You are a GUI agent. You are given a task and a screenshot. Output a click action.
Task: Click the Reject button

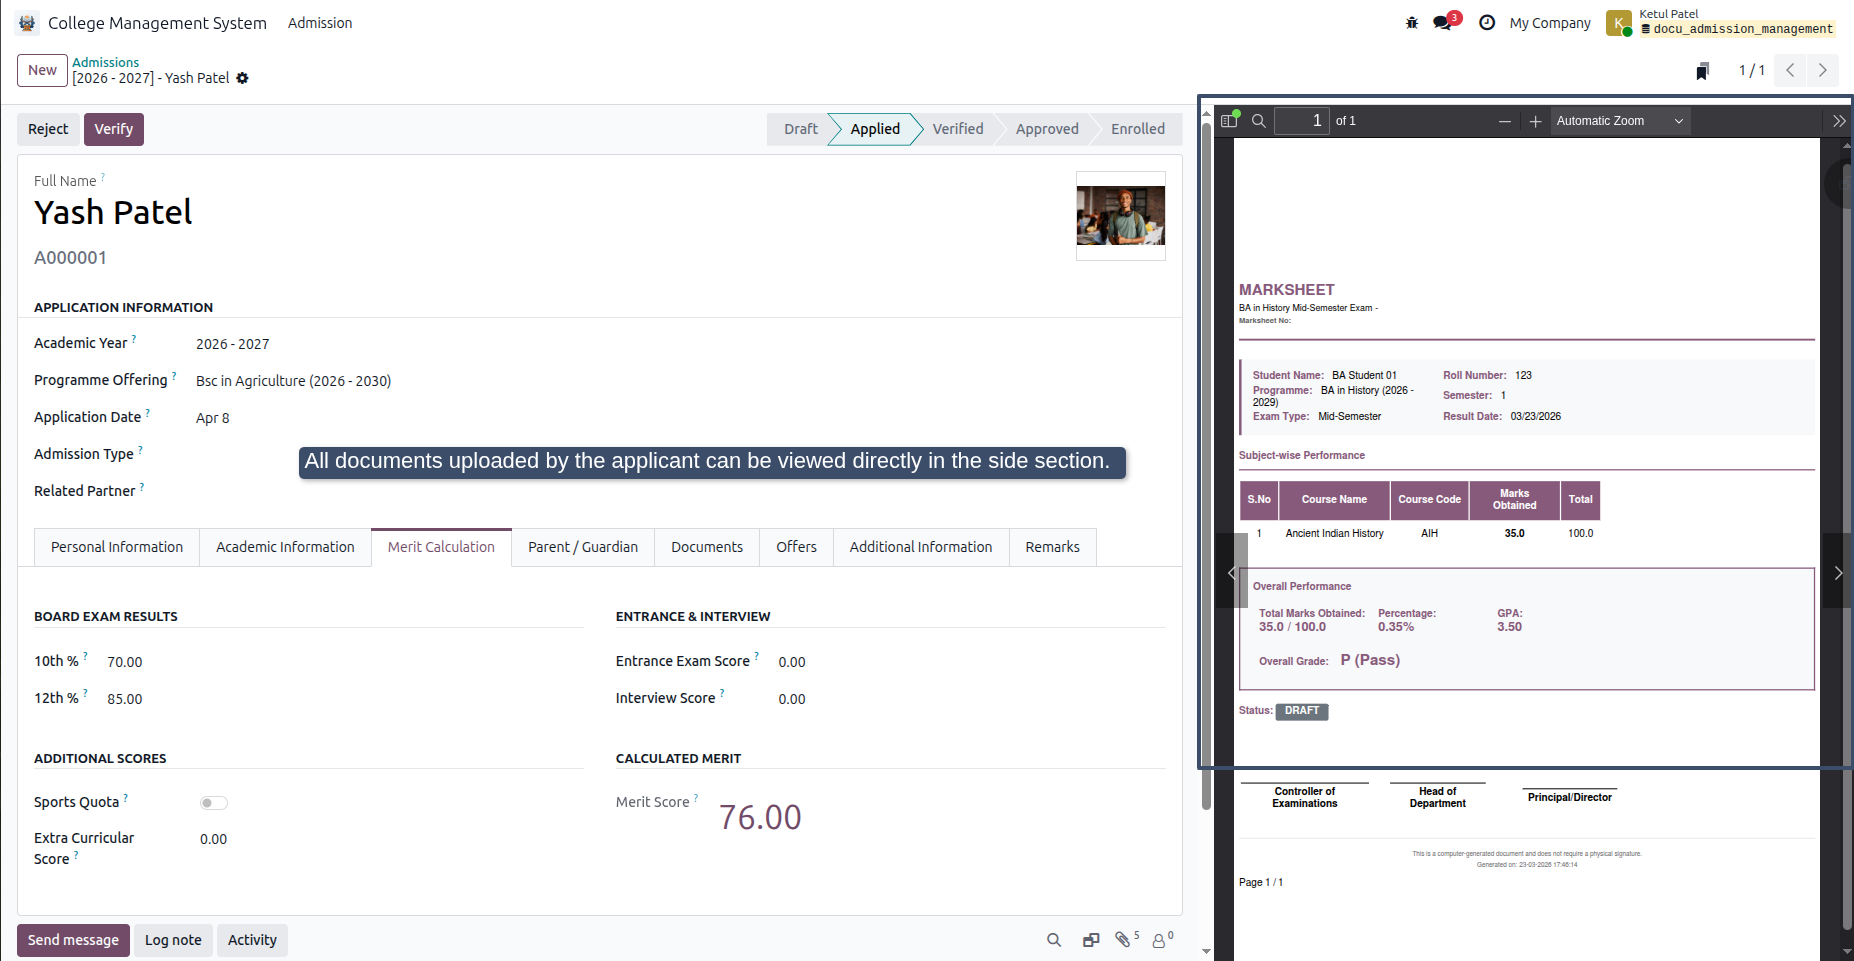click(48, 129)
